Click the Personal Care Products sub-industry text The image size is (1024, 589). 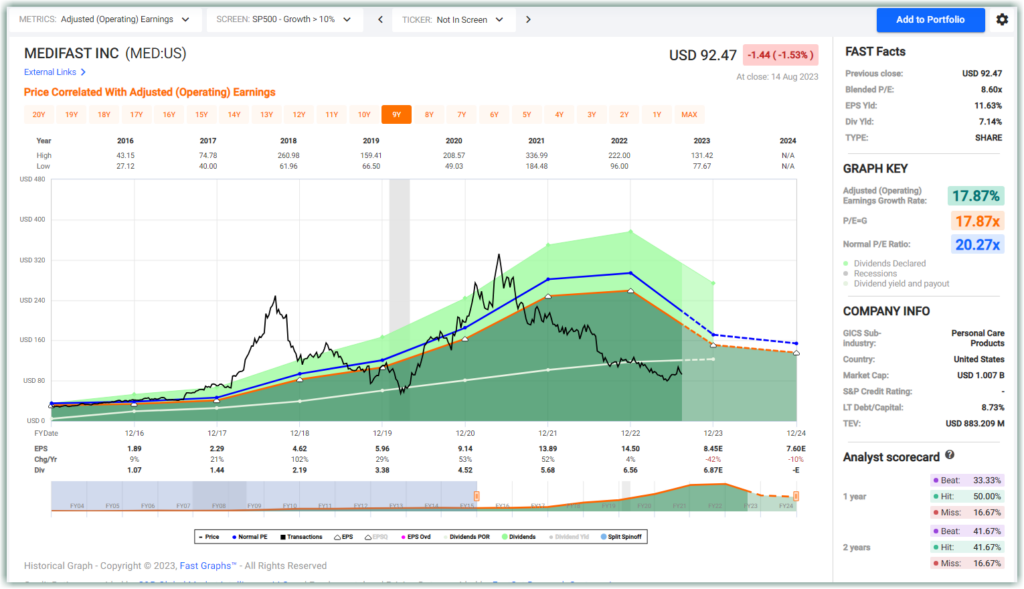[x=978, y=338]
